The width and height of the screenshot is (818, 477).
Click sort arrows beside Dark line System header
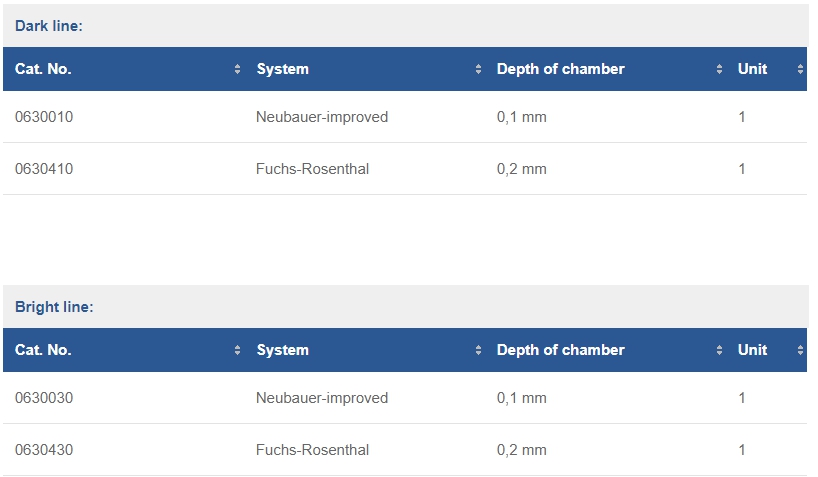coord(478,69)
